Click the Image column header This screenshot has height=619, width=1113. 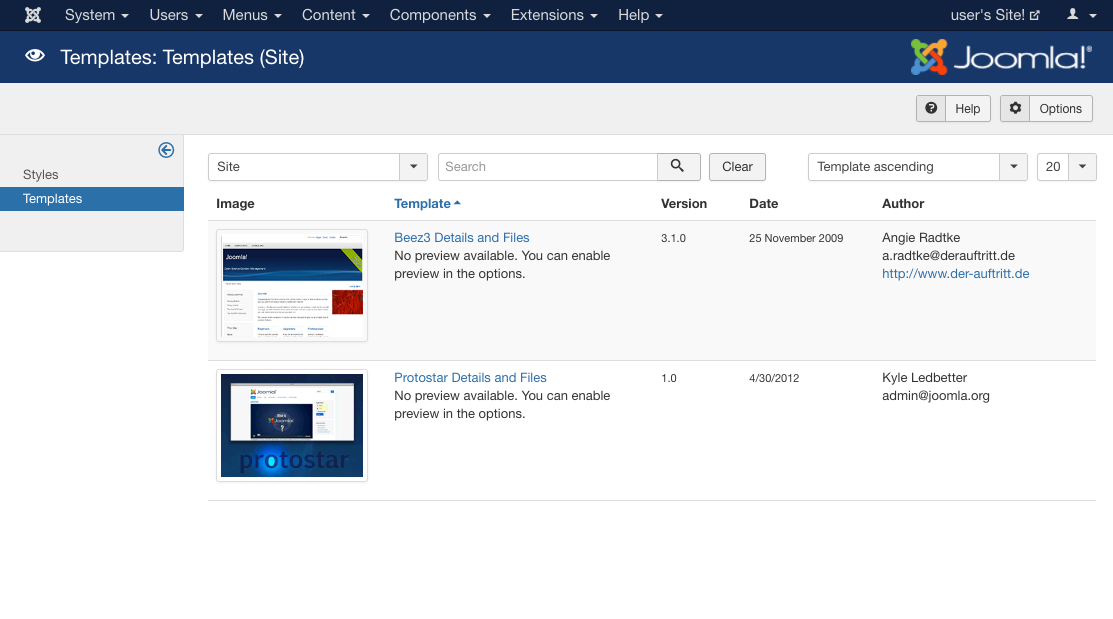235,204
